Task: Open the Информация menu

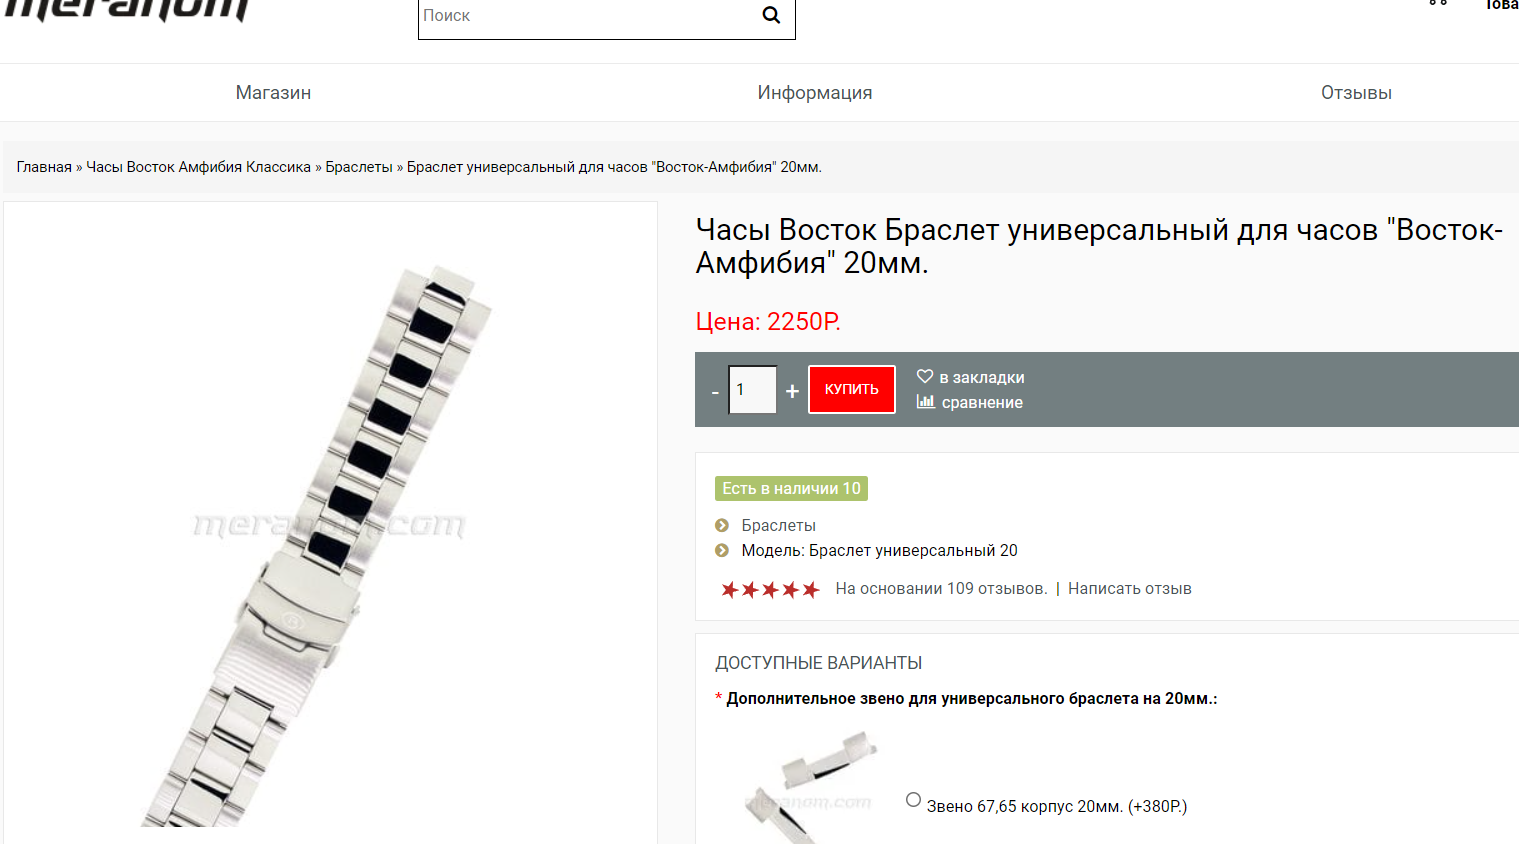Action: [815, 93]
